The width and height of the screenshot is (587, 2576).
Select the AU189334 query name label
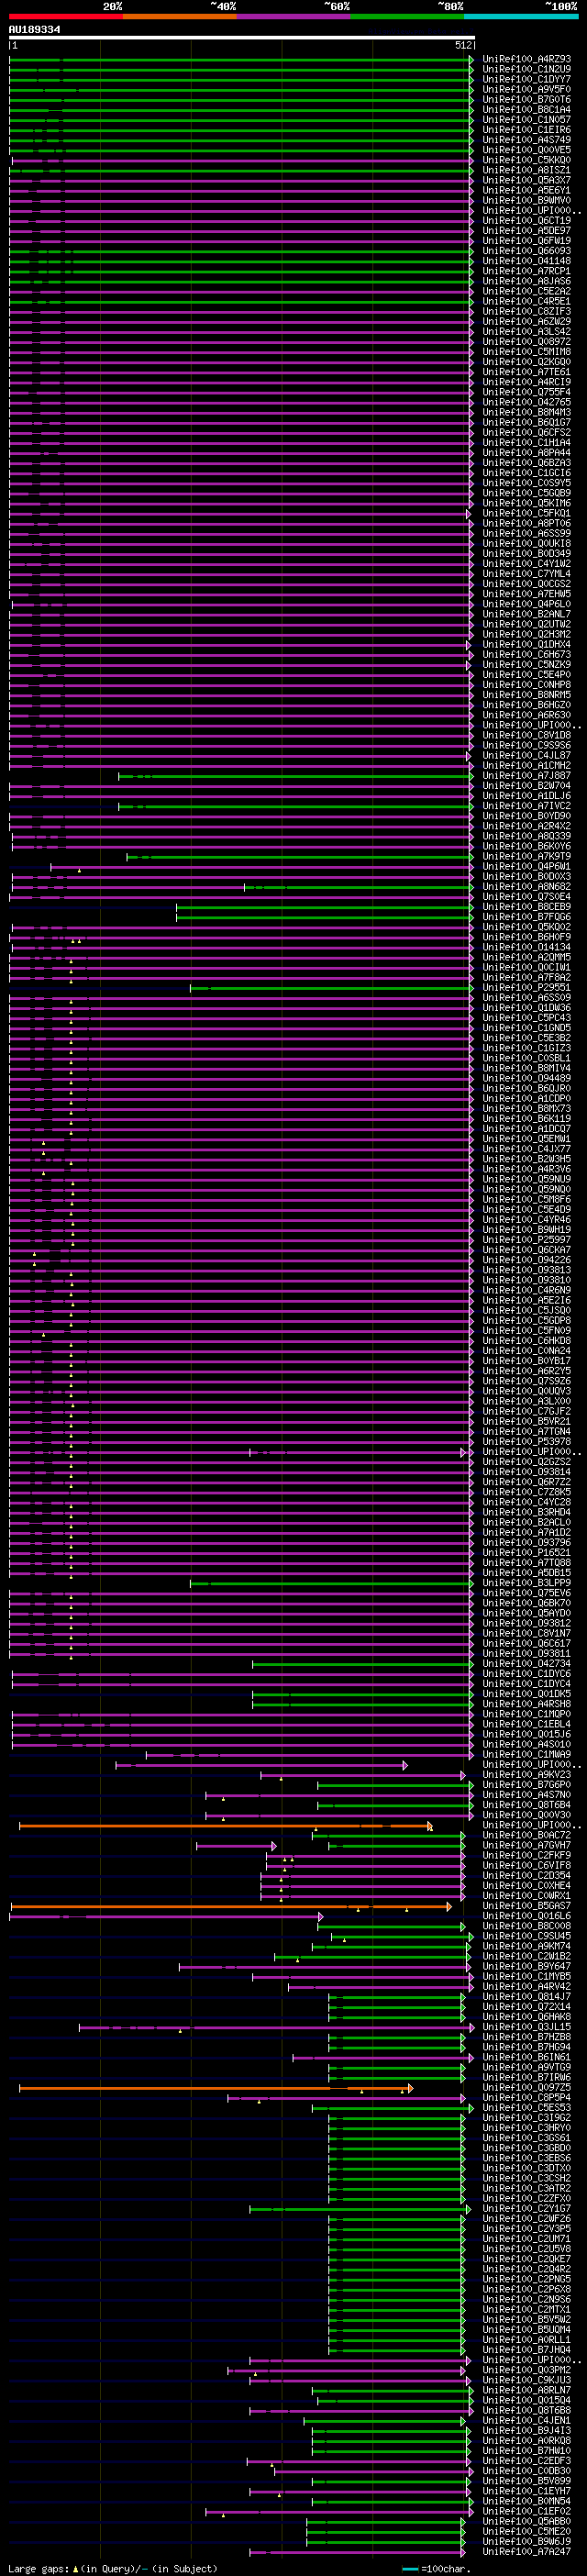coord(35,30)
